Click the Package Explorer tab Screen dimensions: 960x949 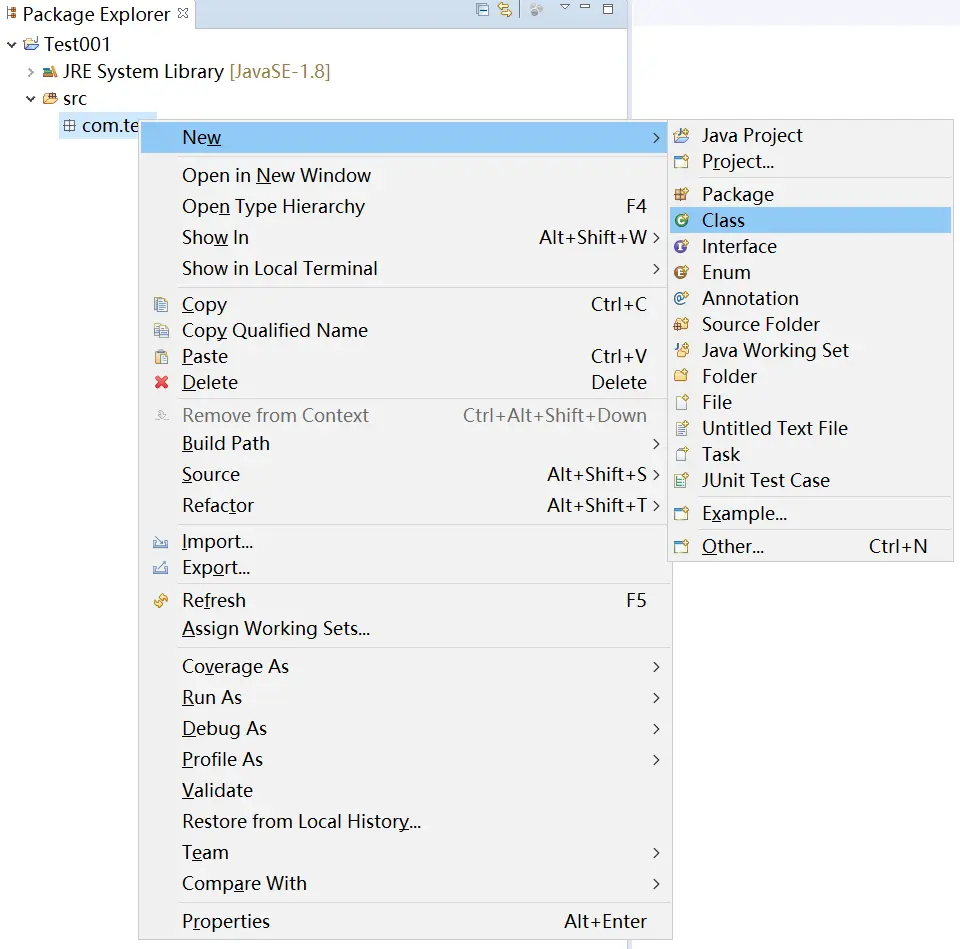click(97, 13)
